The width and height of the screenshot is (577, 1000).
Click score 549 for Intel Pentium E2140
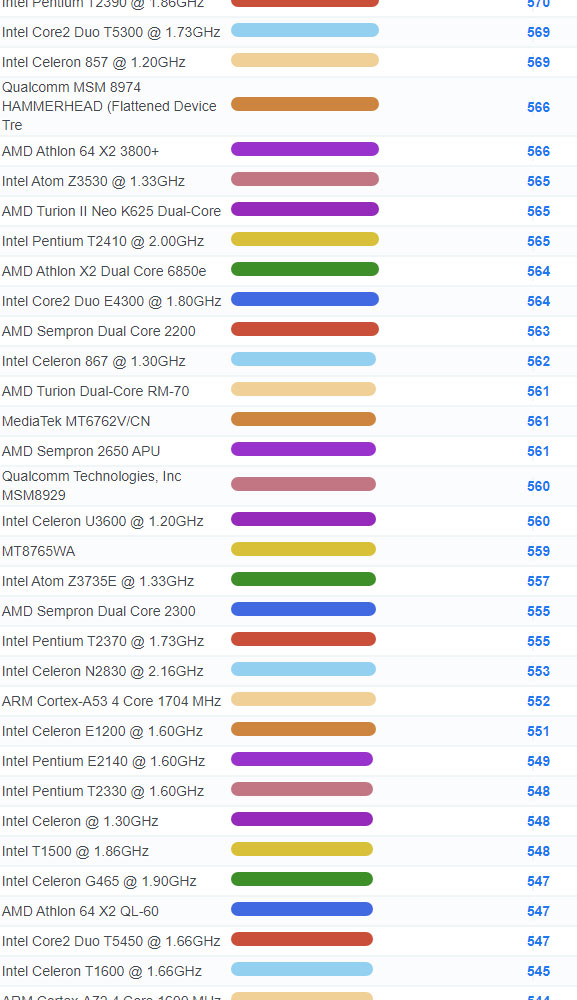(x=538, y=761)
